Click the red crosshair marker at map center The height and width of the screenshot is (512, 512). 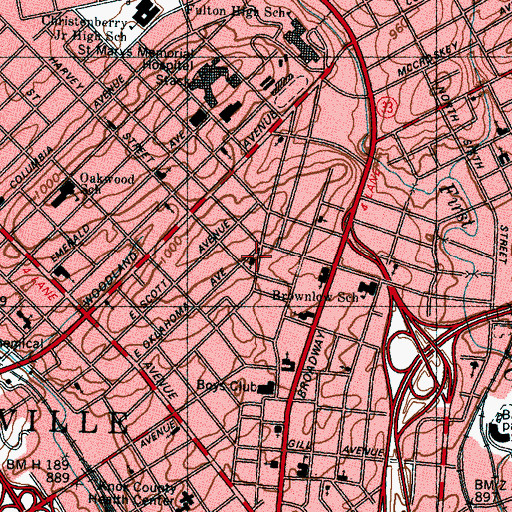pos(256,256)
